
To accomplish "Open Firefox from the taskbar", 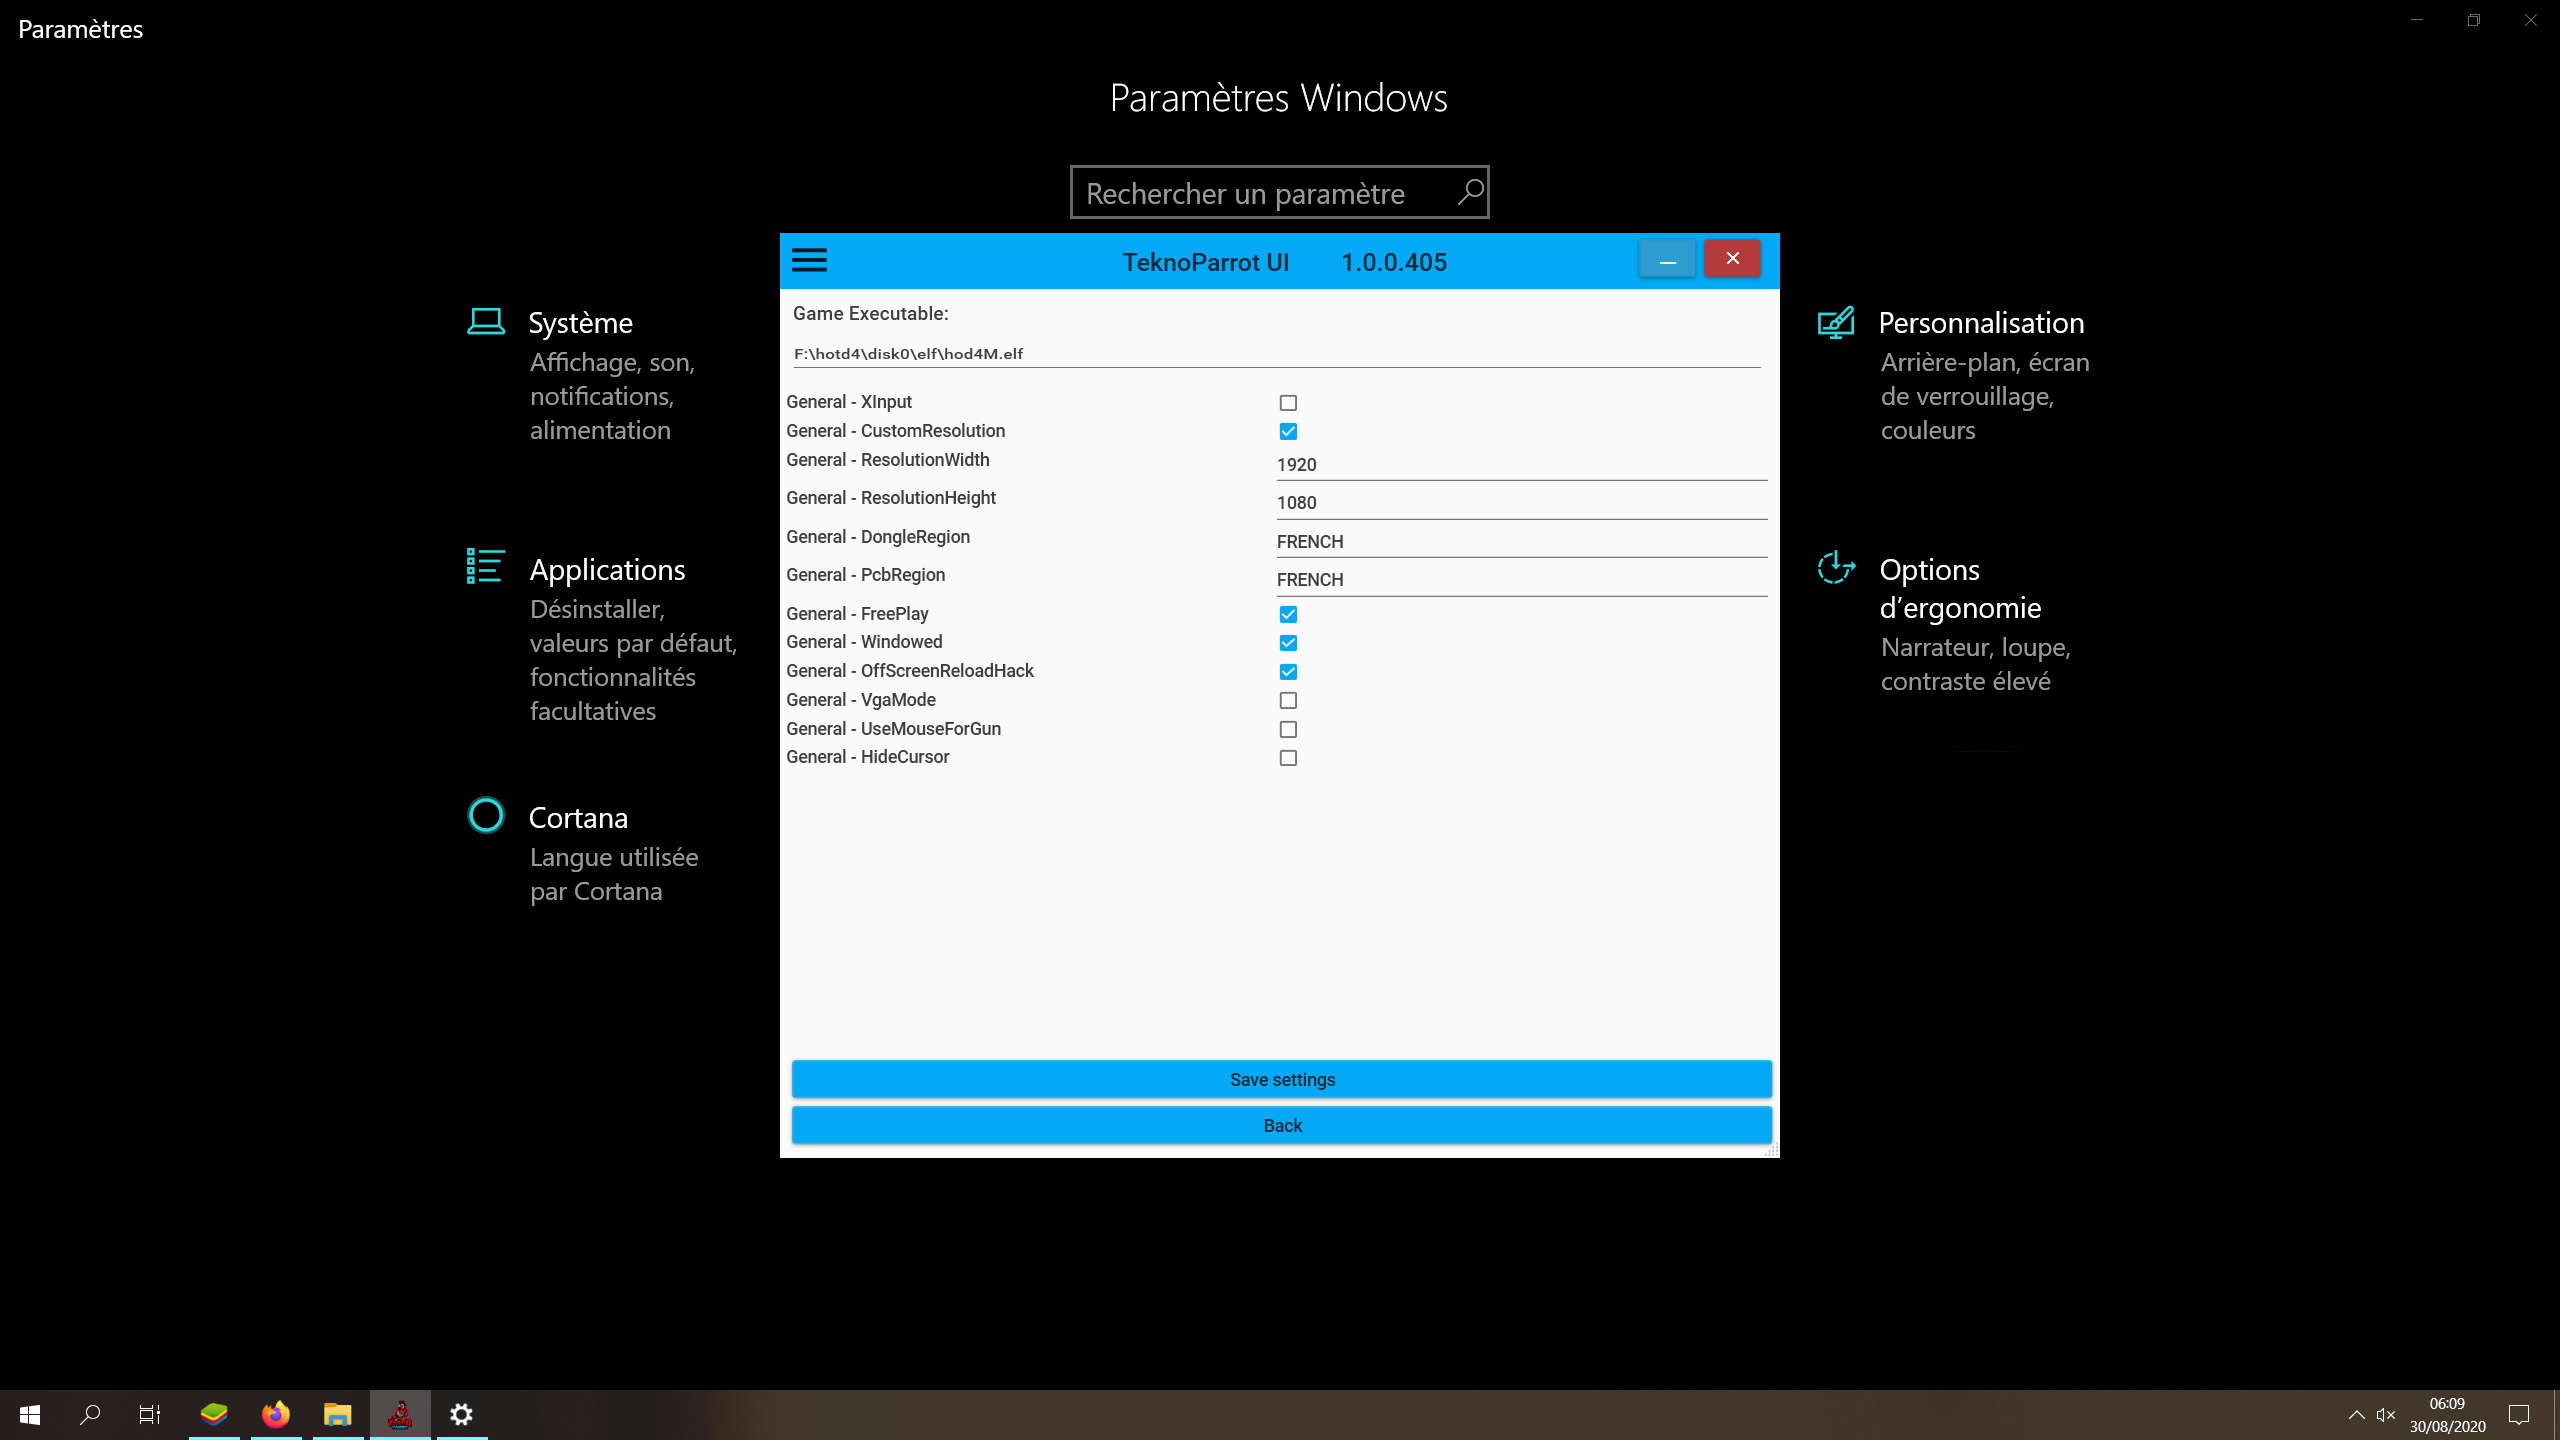I will [275, 1414].
